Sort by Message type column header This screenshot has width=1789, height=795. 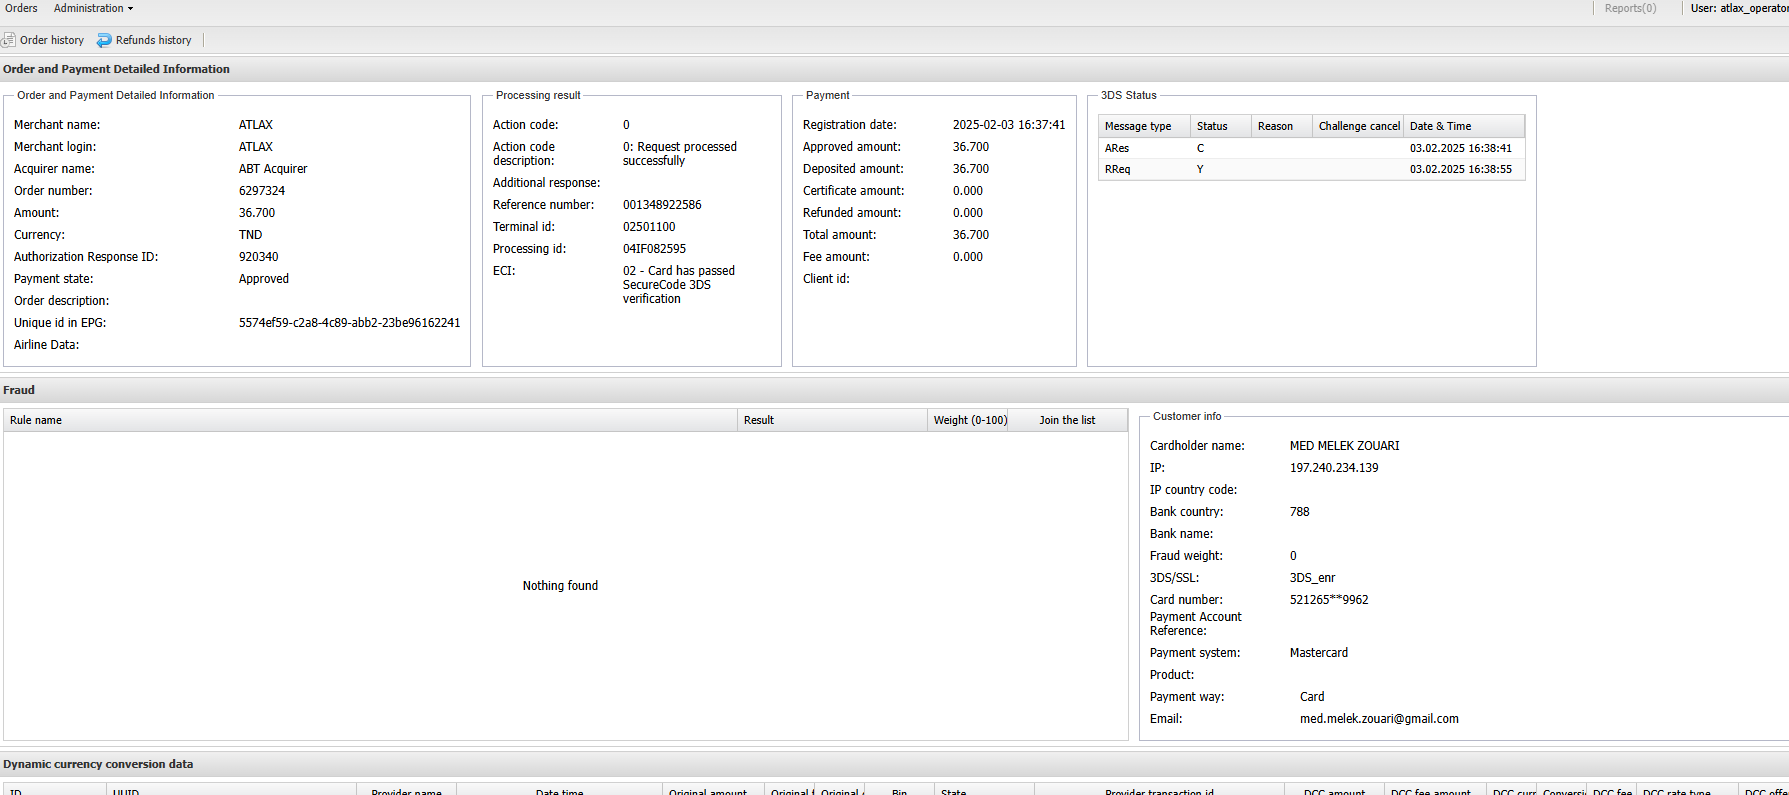1137,126
